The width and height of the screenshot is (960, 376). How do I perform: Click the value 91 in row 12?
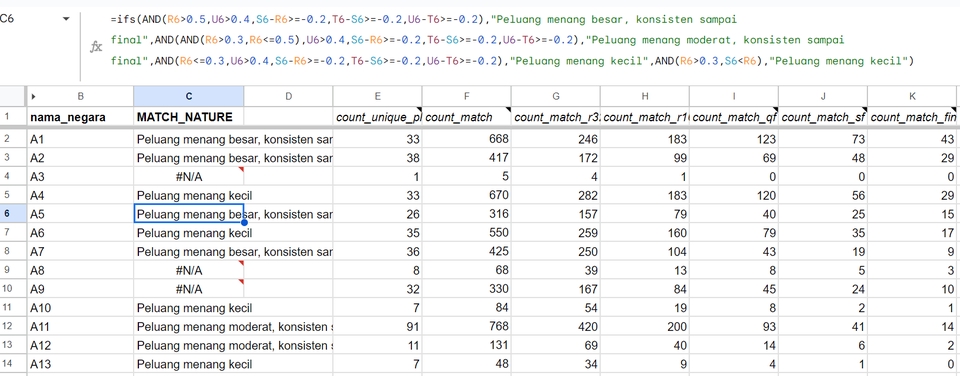click(377, 327)
